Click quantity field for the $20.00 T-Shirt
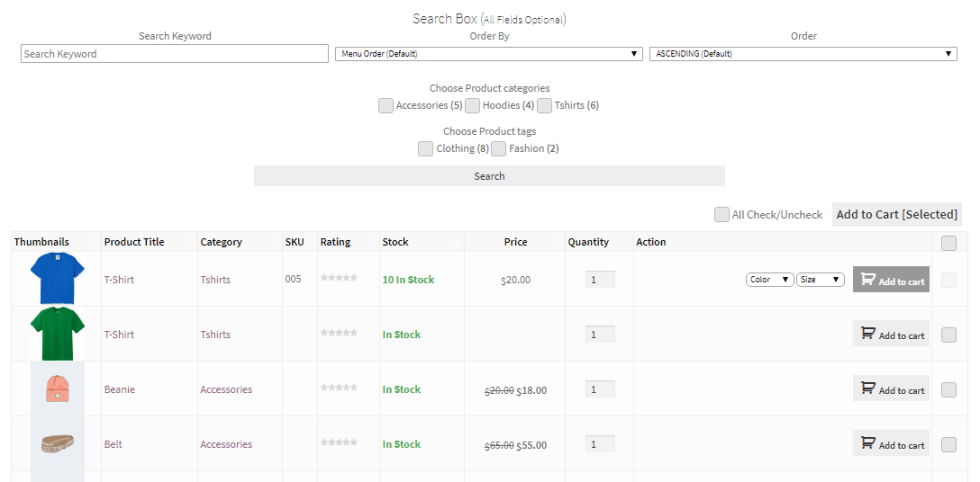This screenshot has height=482, width=980. coord(600,279)
